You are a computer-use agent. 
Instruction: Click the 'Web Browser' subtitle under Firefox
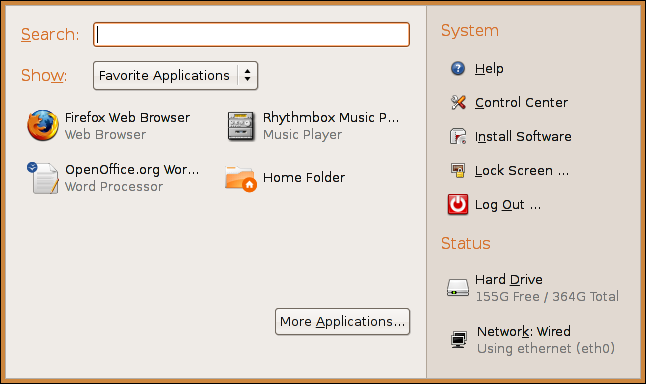105,134
